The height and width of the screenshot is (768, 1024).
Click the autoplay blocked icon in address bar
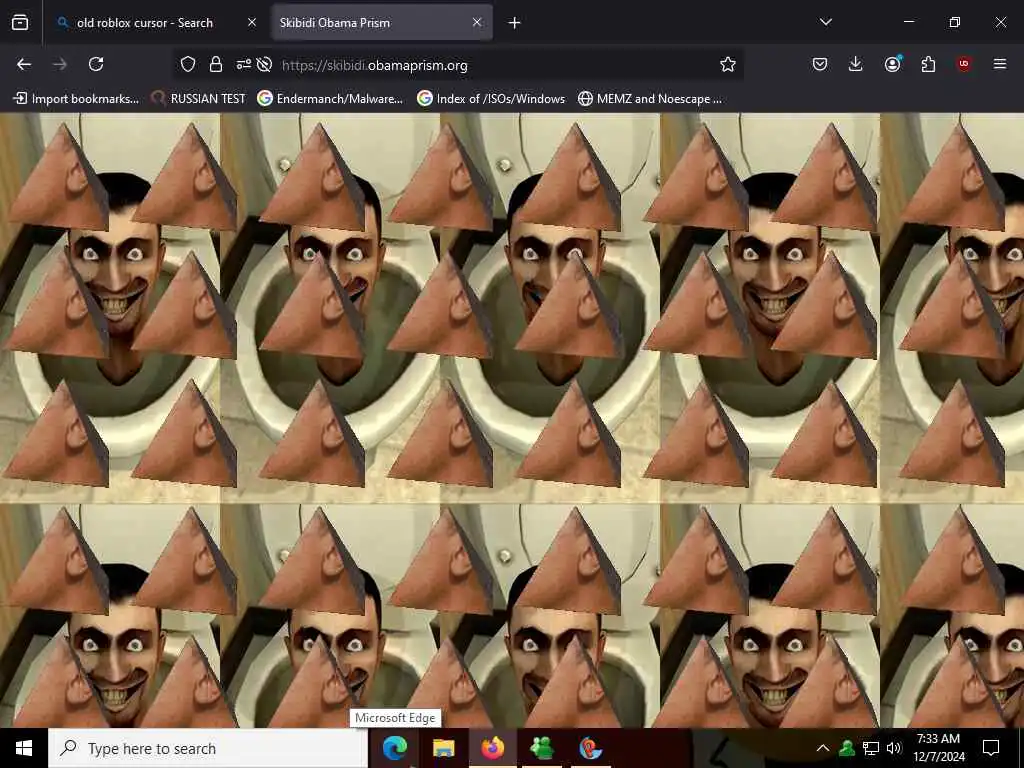pyautogui.click(x=264, y=64)
